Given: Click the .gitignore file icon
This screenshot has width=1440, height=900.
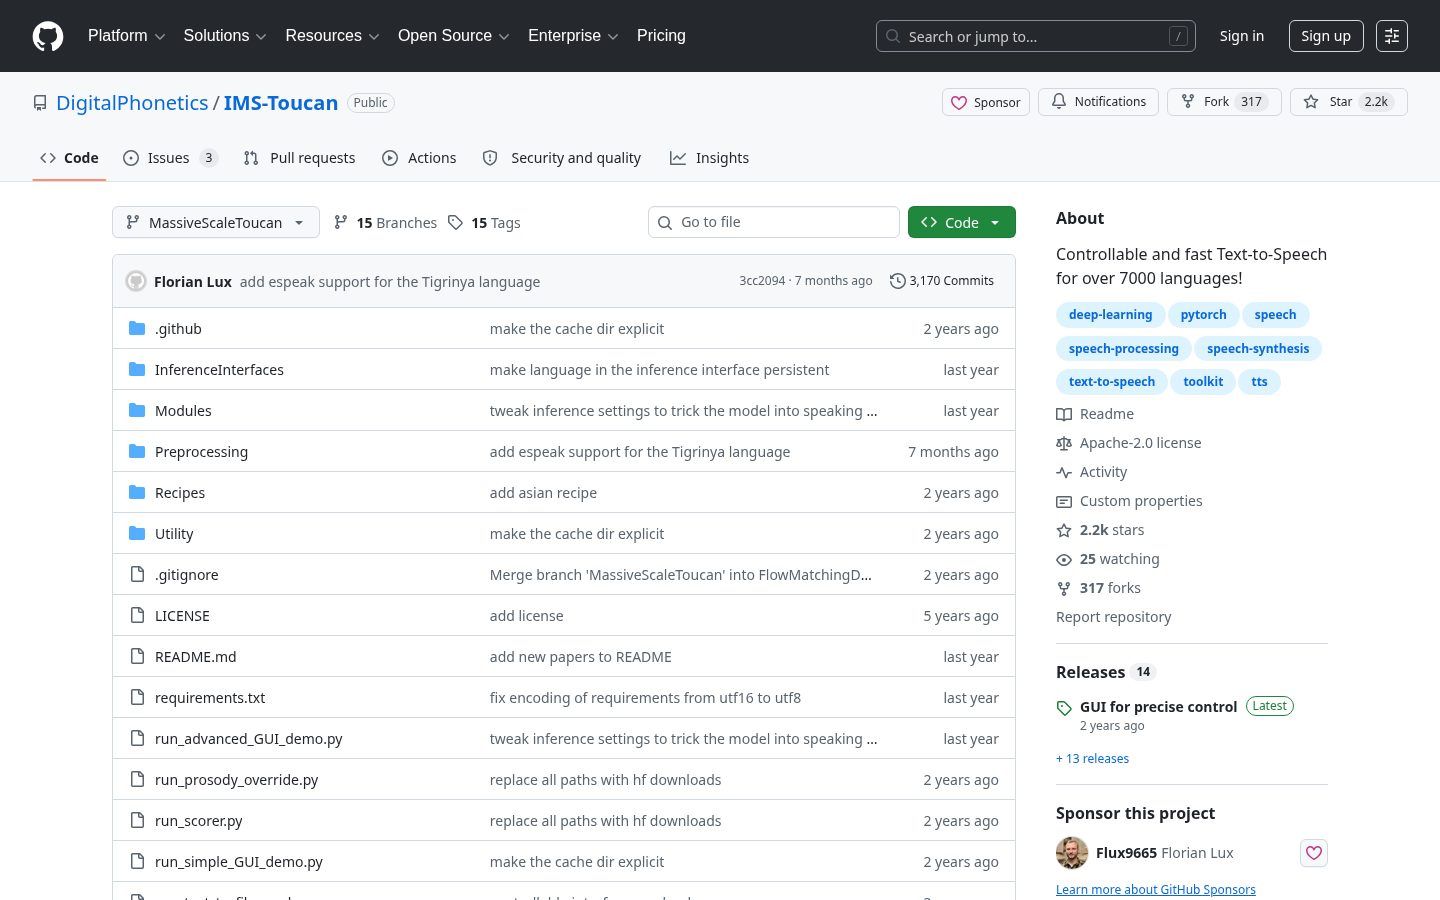Looking at the screenshot, I should click(x=137, y=574).
